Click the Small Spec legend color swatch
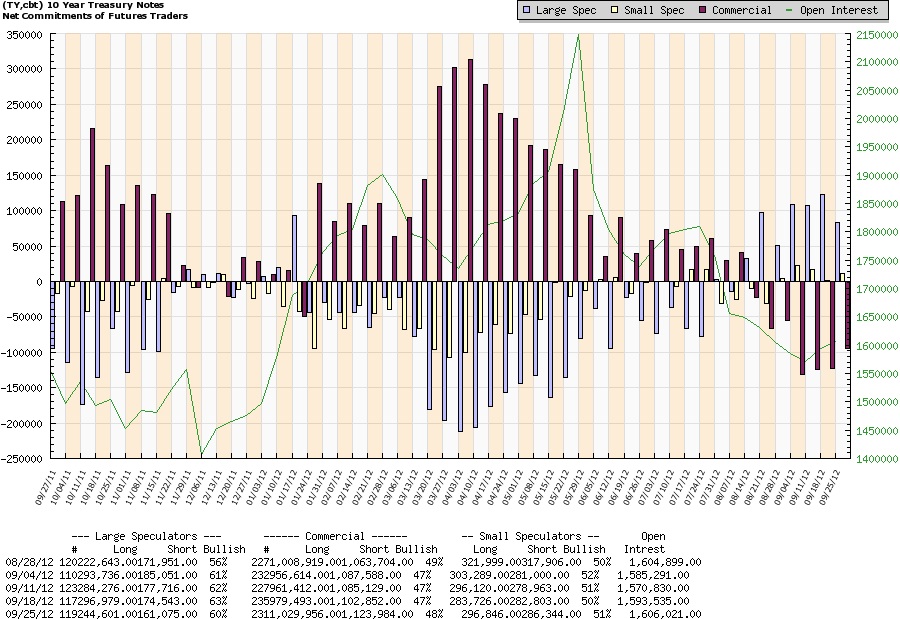 point(614,10)
